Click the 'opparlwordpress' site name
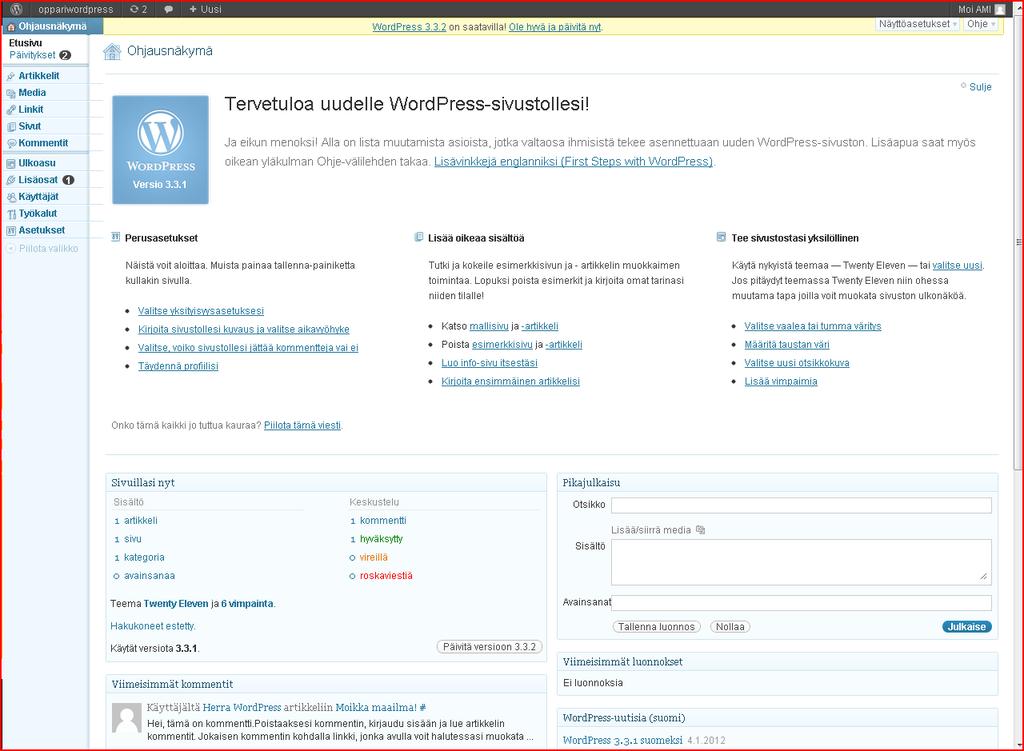 [76, 9]
